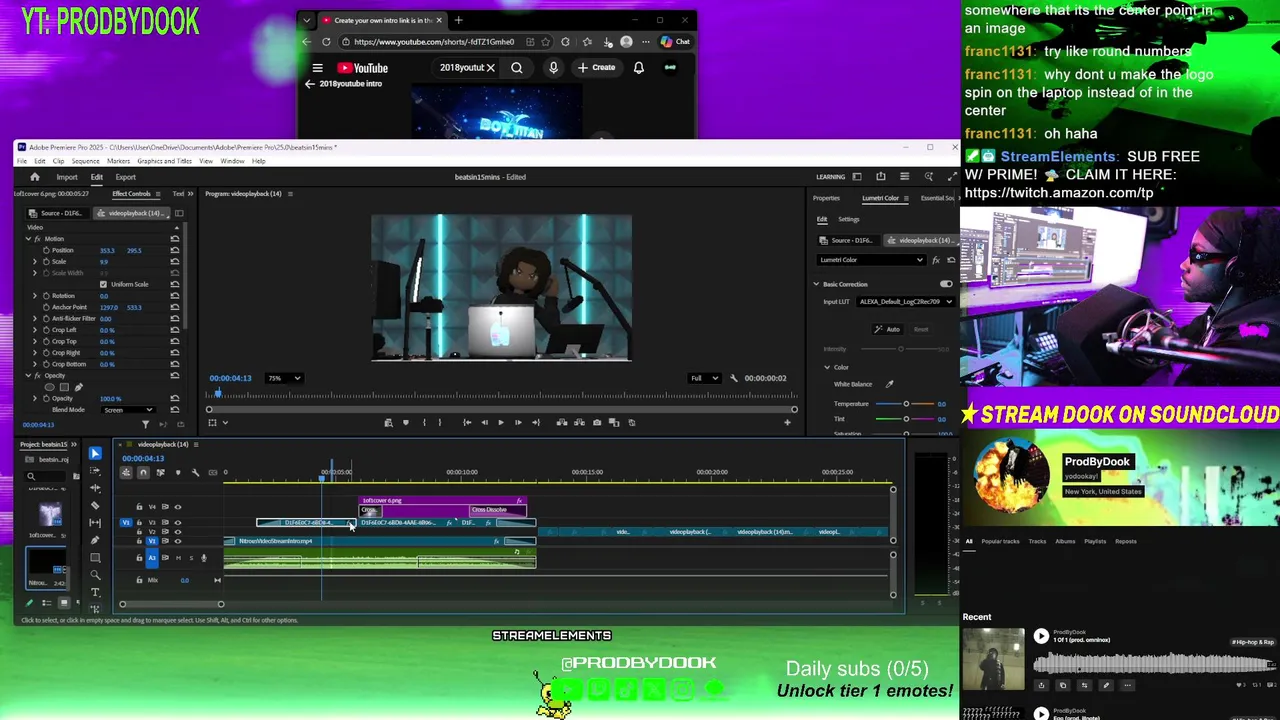Toggle Uniform Scale checkbox
This screenshot has width=1280, height=720.
click(103, 285)
